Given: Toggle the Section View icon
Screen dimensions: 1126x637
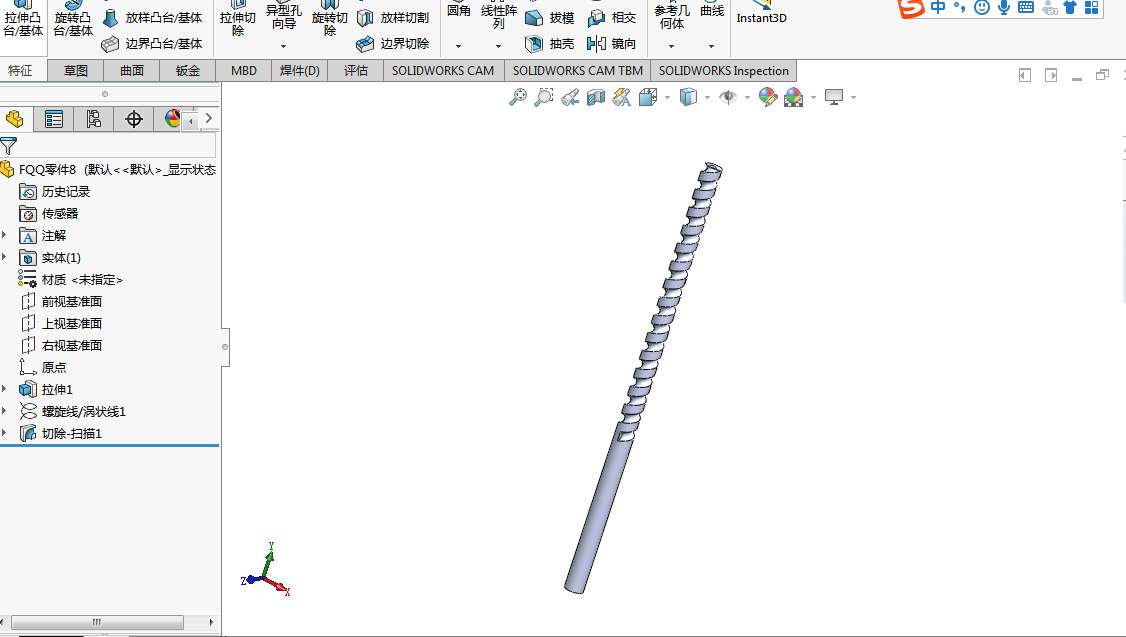Looking at the screenshot, I should click(x=596, y=97).
